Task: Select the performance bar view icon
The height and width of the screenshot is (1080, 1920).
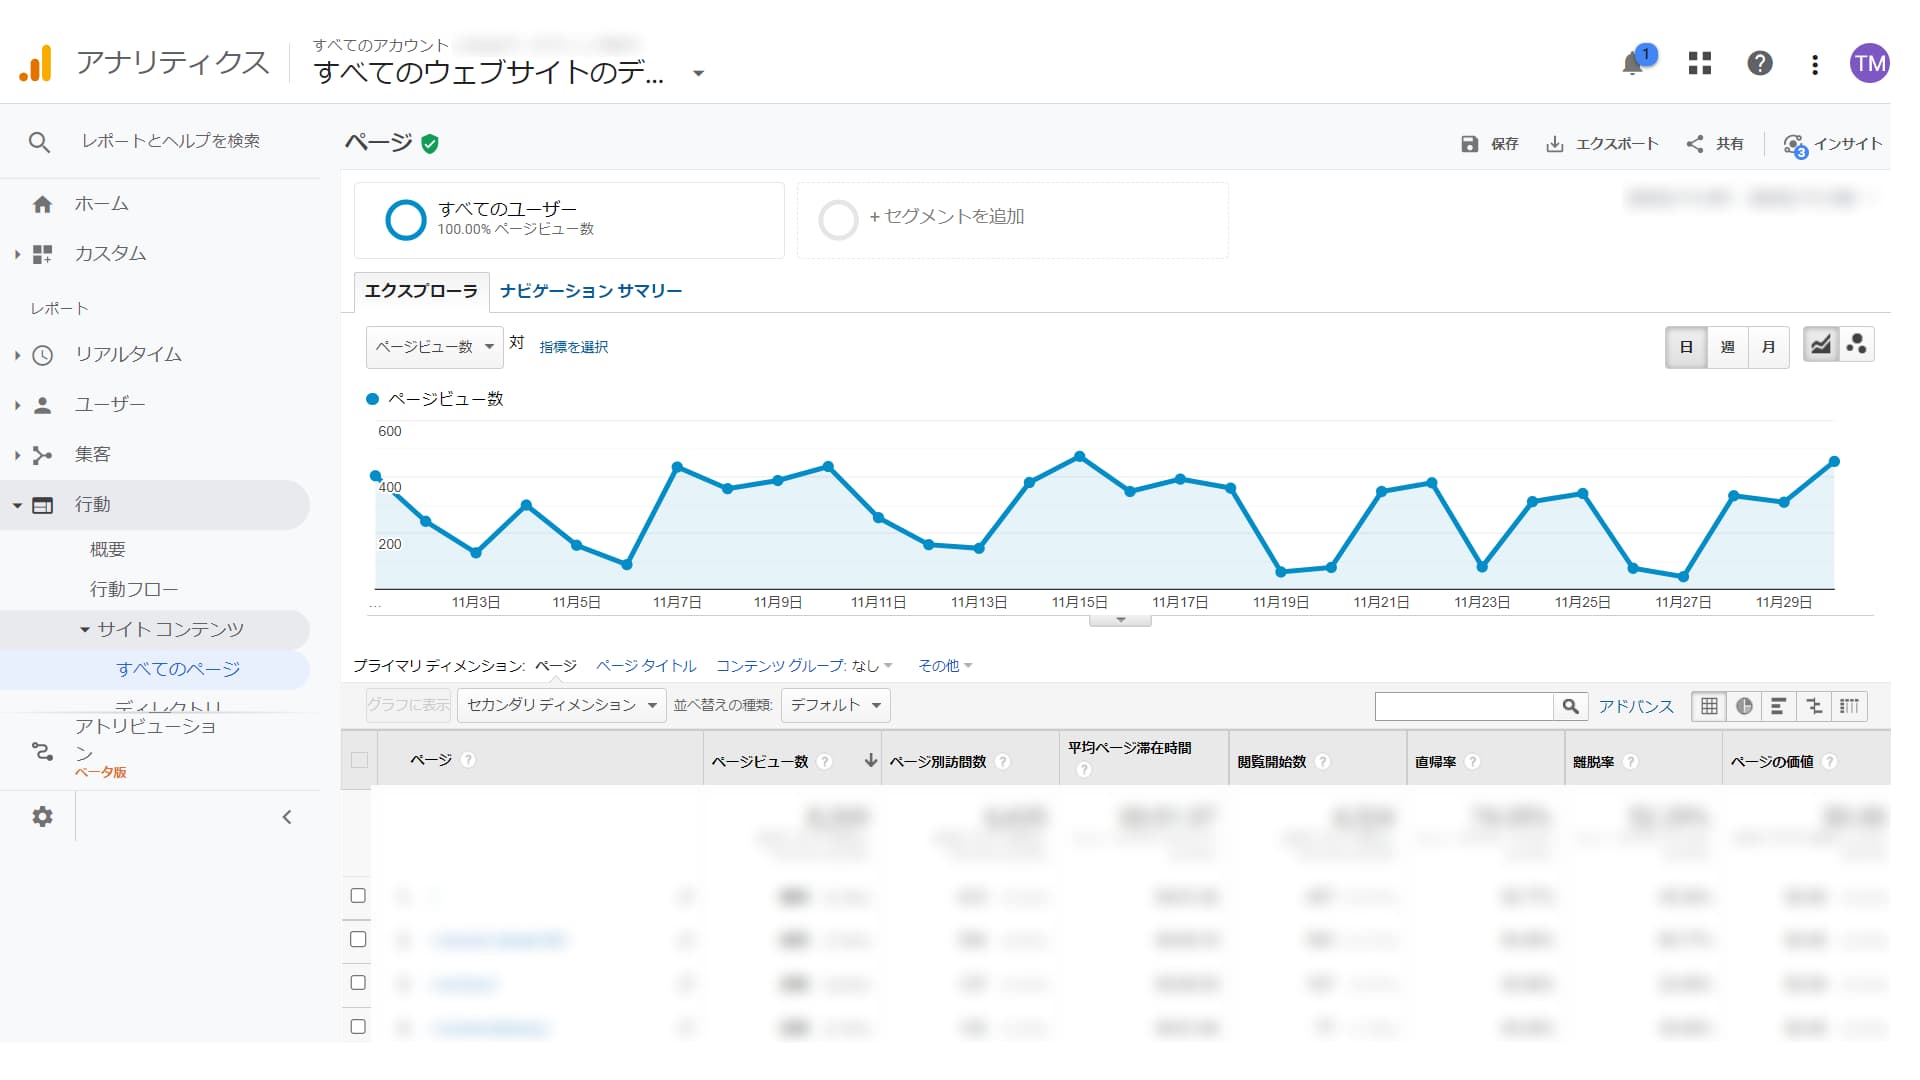Action: coord(1778,706)
